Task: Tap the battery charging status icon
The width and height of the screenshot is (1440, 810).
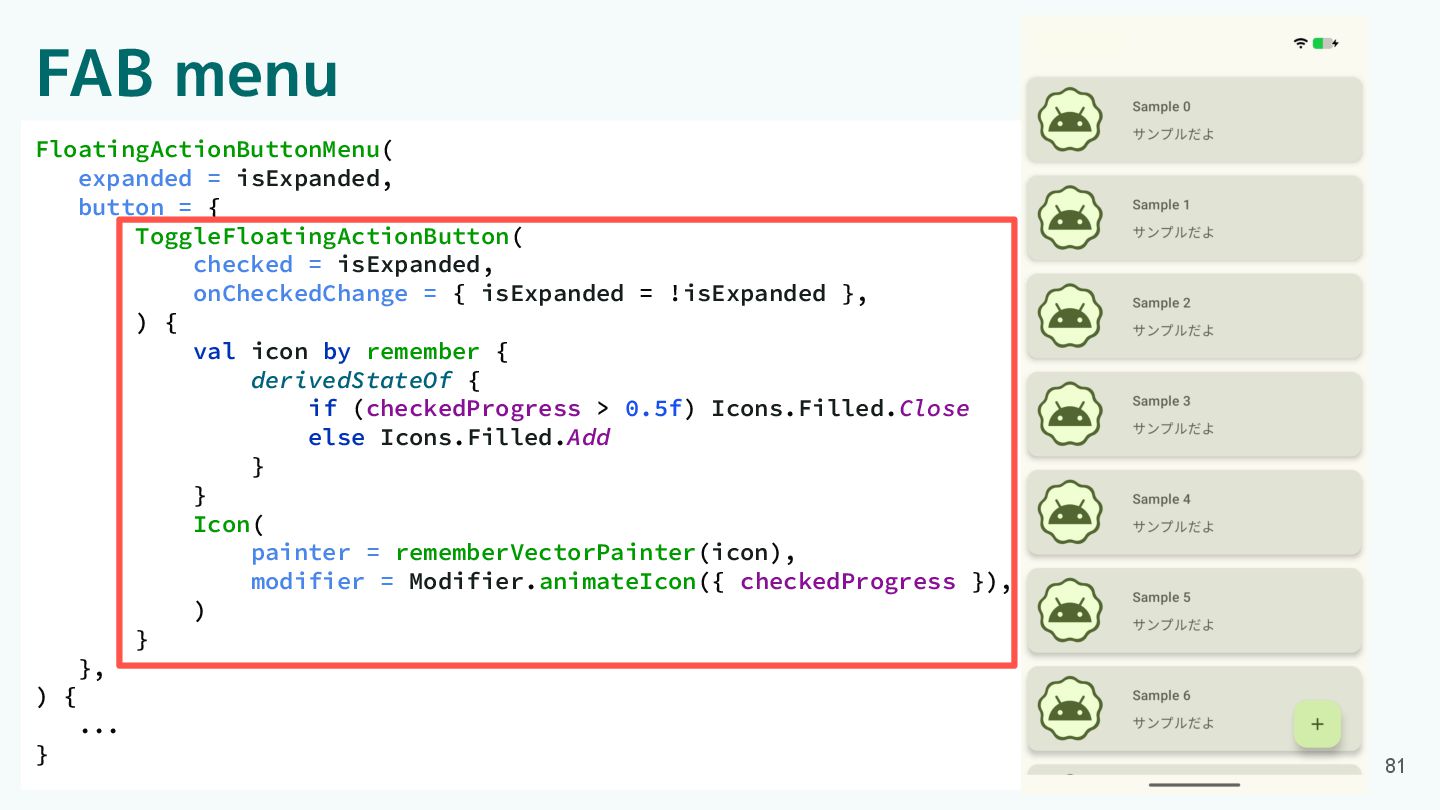Action: click(x=1326, y=43)
